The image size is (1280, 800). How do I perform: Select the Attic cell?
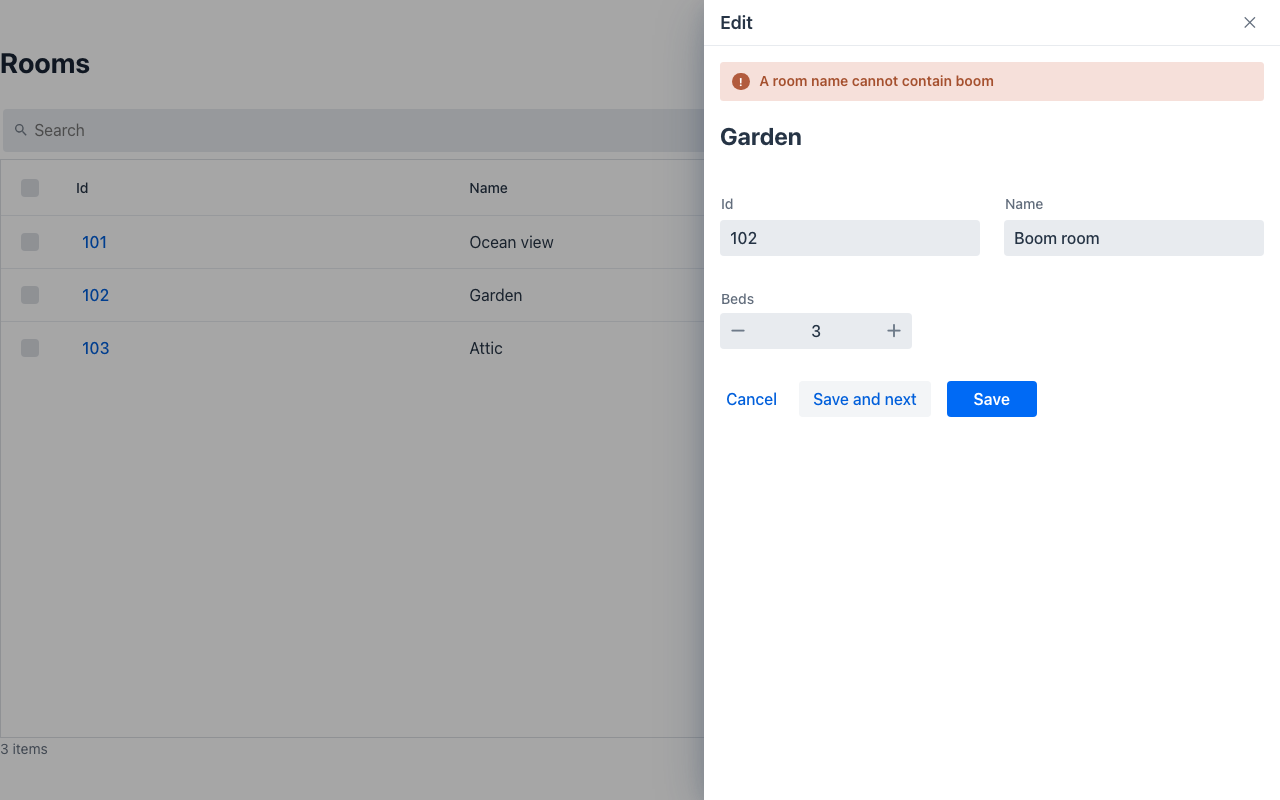(x=485, y=348)
